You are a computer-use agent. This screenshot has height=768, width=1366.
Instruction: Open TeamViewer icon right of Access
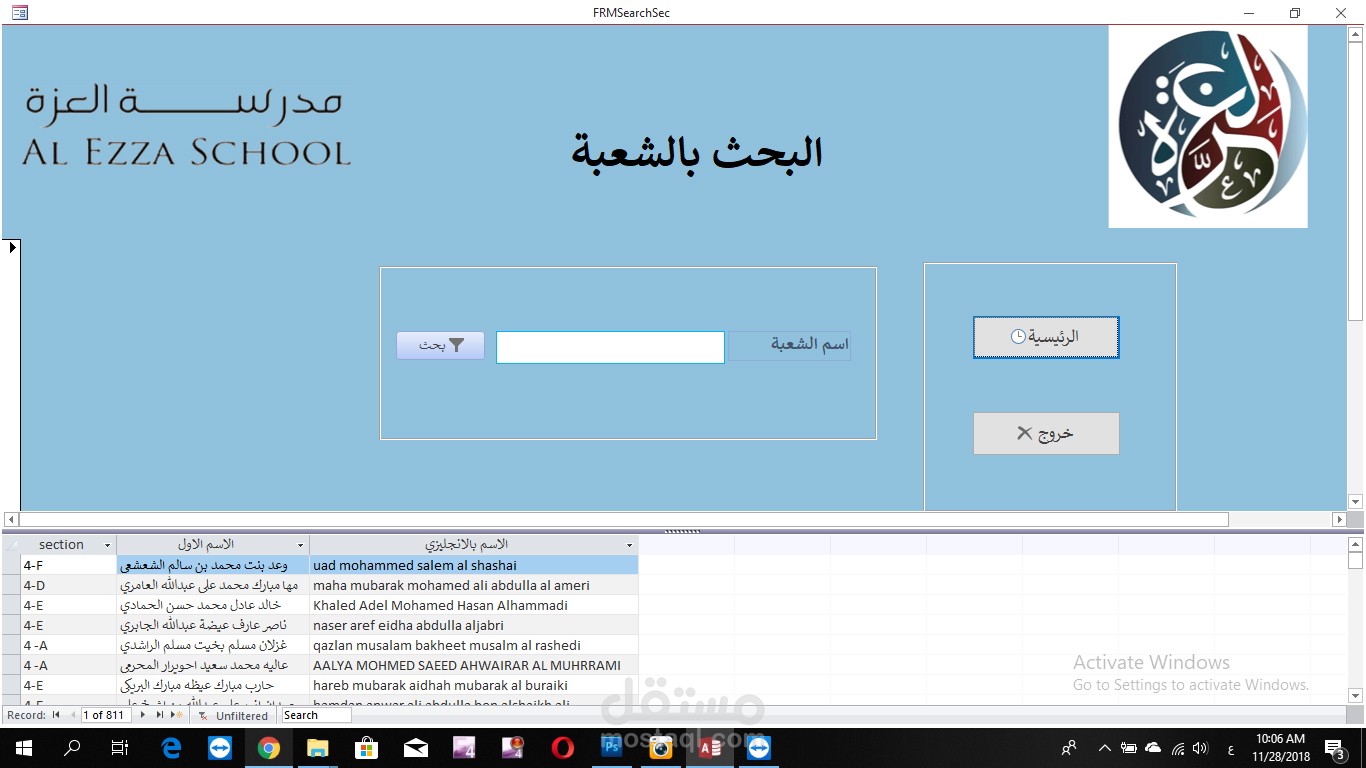(758, 747)
